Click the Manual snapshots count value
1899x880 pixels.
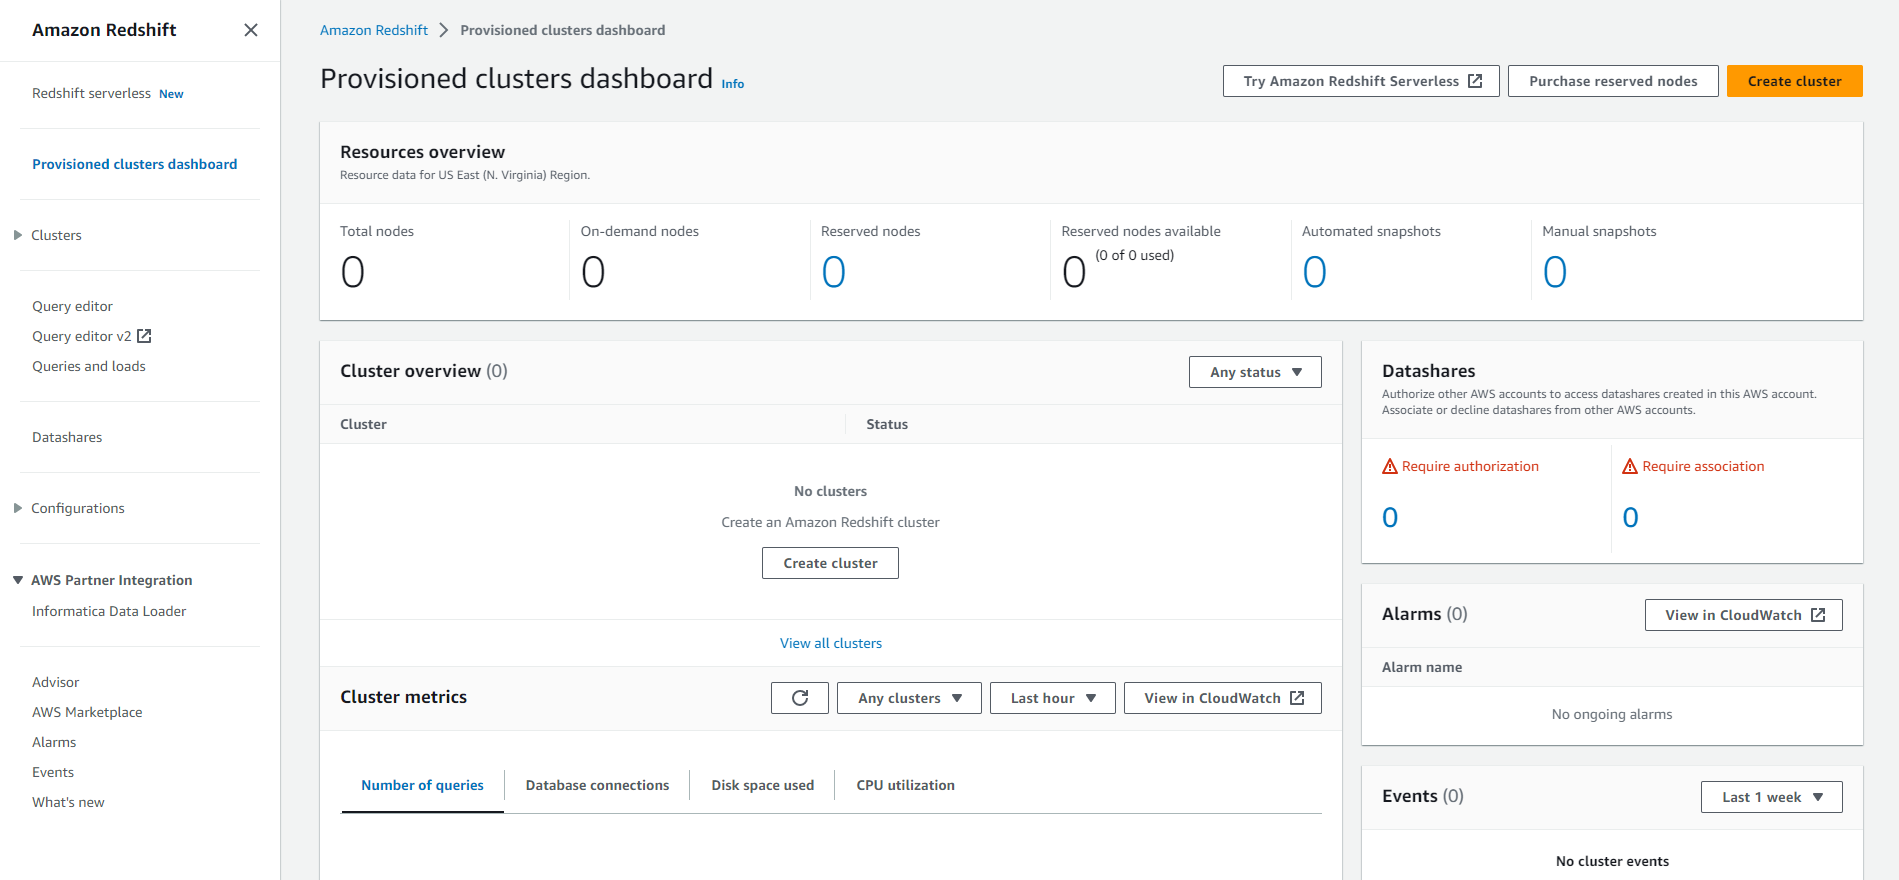pos(1555,272)
